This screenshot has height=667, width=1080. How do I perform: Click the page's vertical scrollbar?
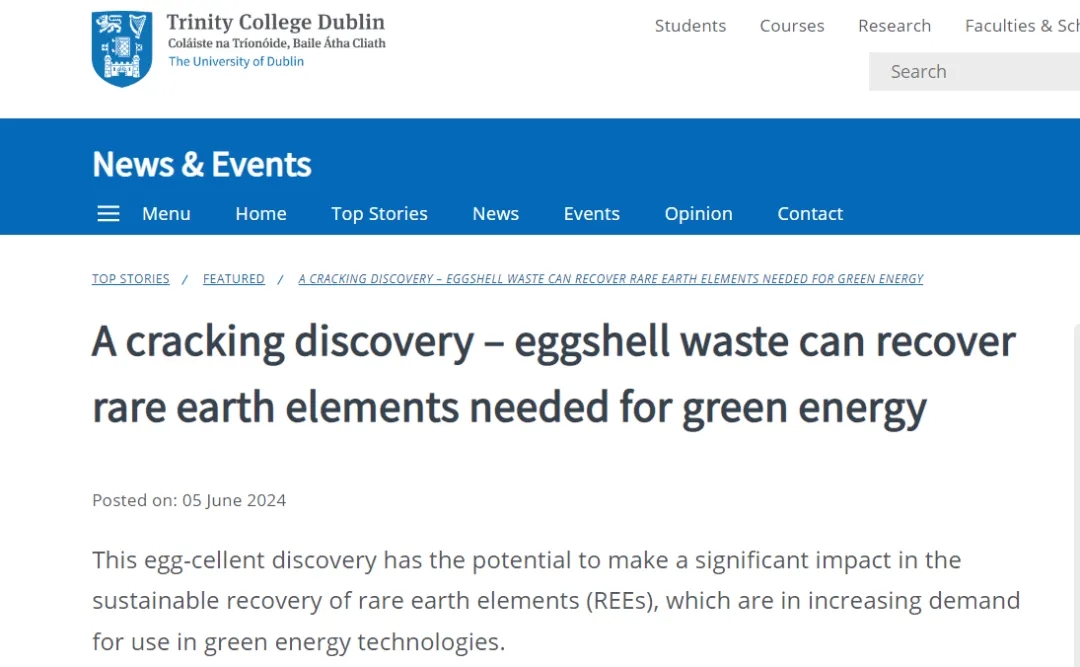tap(1077, 495)
